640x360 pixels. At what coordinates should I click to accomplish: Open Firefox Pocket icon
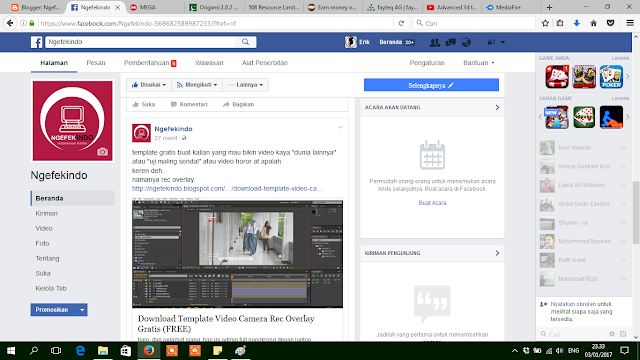pos(611,23)
